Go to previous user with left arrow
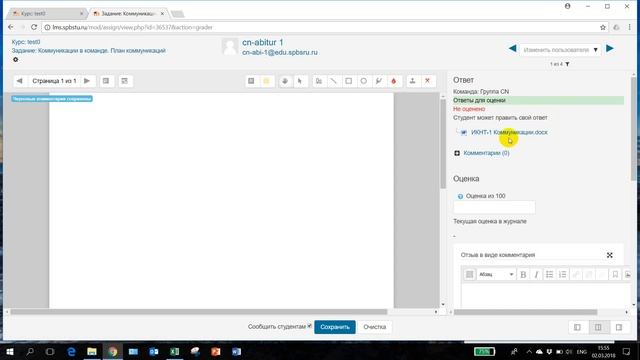The width and height of the screenshot is (640, 360). click(x=512, y=49)
